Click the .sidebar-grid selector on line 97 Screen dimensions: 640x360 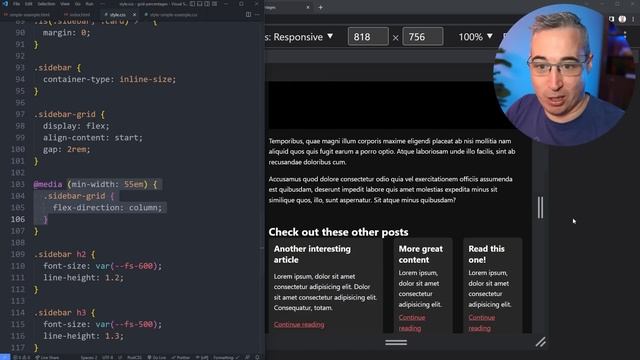(x=64, y=114)
